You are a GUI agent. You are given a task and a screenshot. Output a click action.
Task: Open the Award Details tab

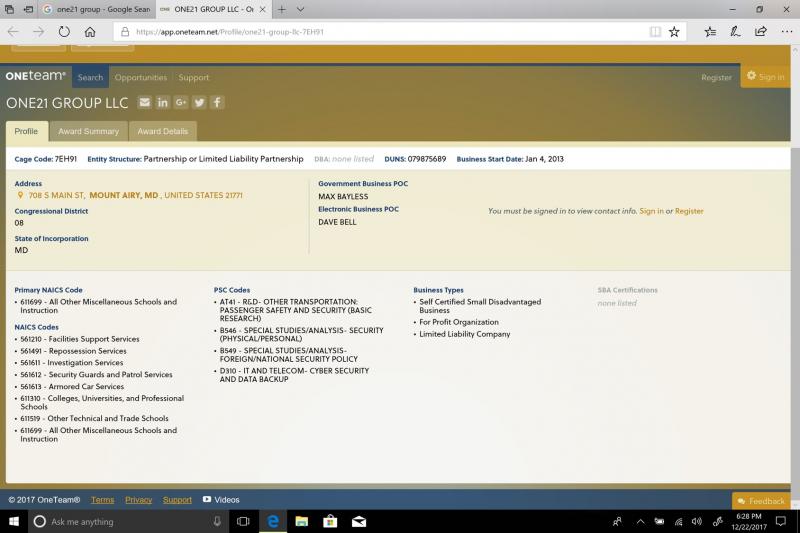163,131
